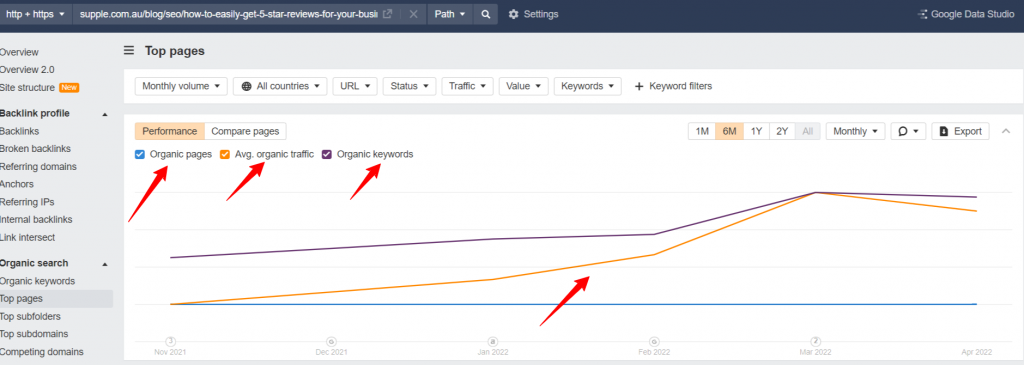The width and height of the screenshot is (1024, 365).
Task: Open Top subdomains report
Action: [x=33, y=334]
